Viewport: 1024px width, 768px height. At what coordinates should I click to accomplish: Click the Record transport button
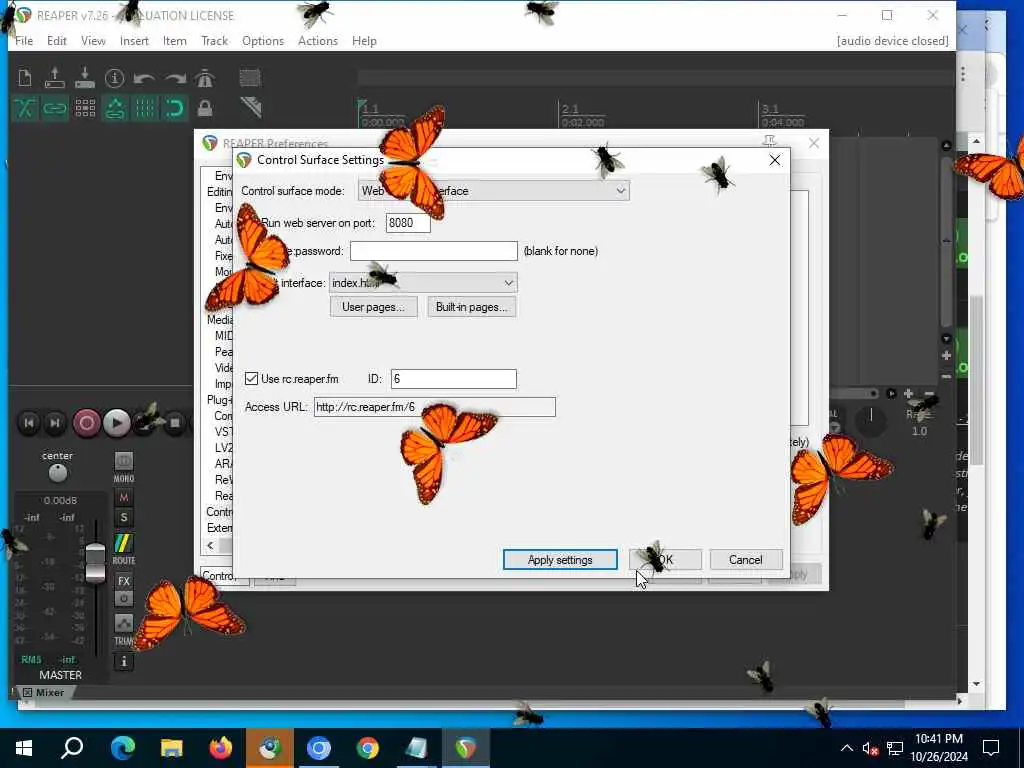pos(86,423)
